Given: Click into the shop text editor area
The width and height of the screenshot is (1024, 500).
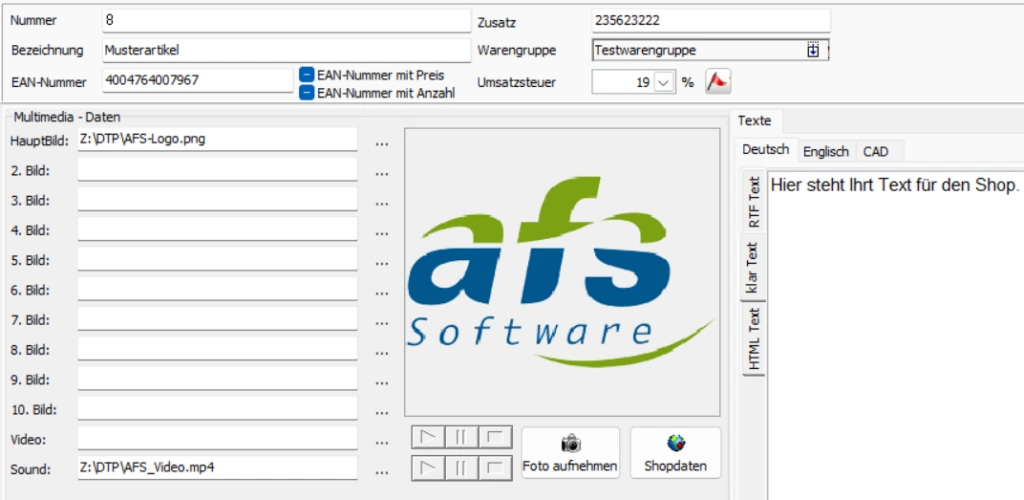Looking at the screenshot, I should pos(895,334).
